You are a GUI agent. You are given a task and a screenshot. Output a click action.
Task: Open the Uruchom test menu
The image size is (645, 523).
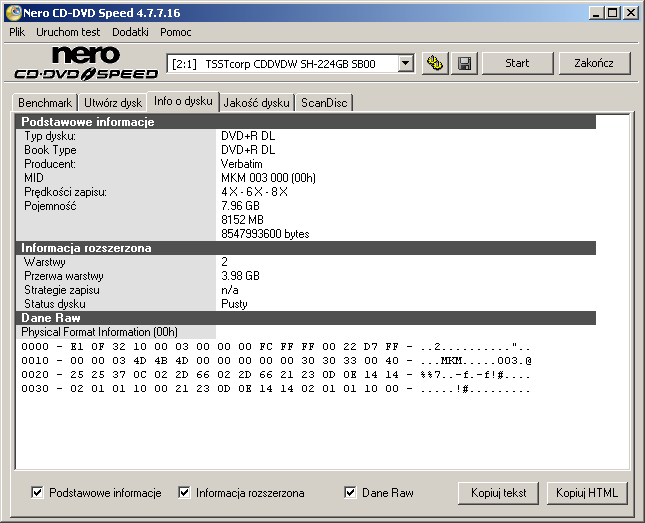(68, 32)
